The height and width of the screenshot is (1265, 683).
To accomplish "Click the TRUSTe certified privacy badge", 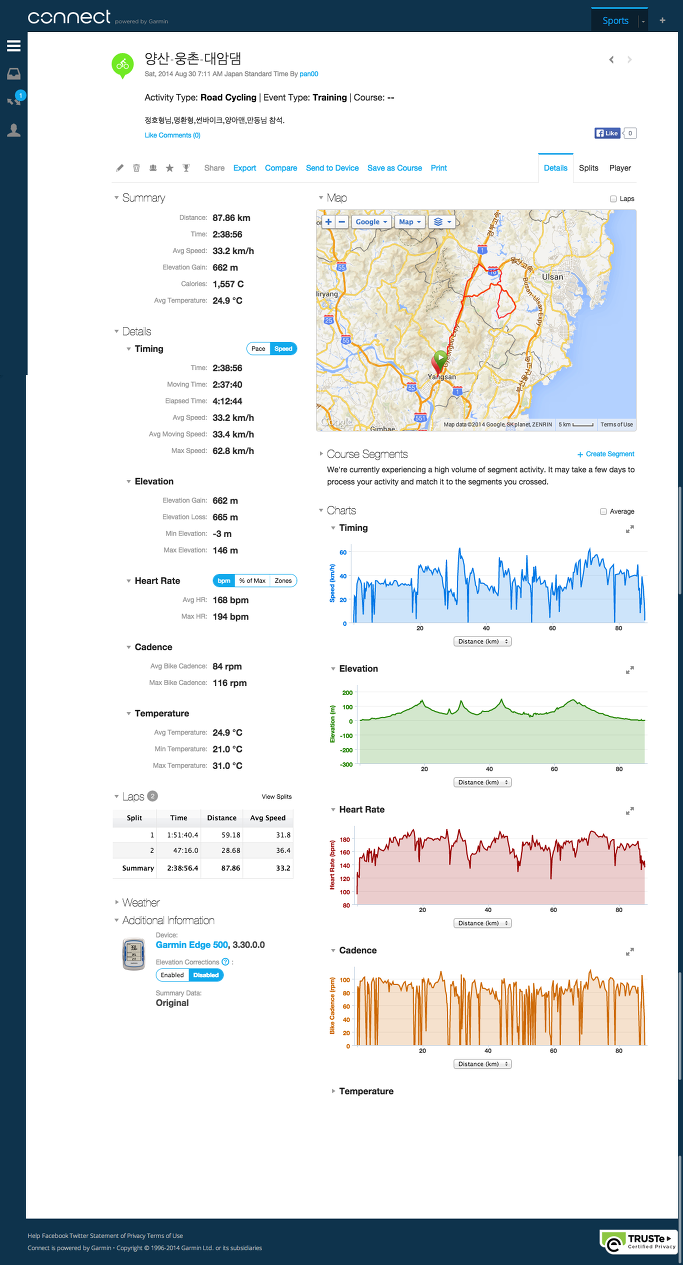I will (638, 1242).
